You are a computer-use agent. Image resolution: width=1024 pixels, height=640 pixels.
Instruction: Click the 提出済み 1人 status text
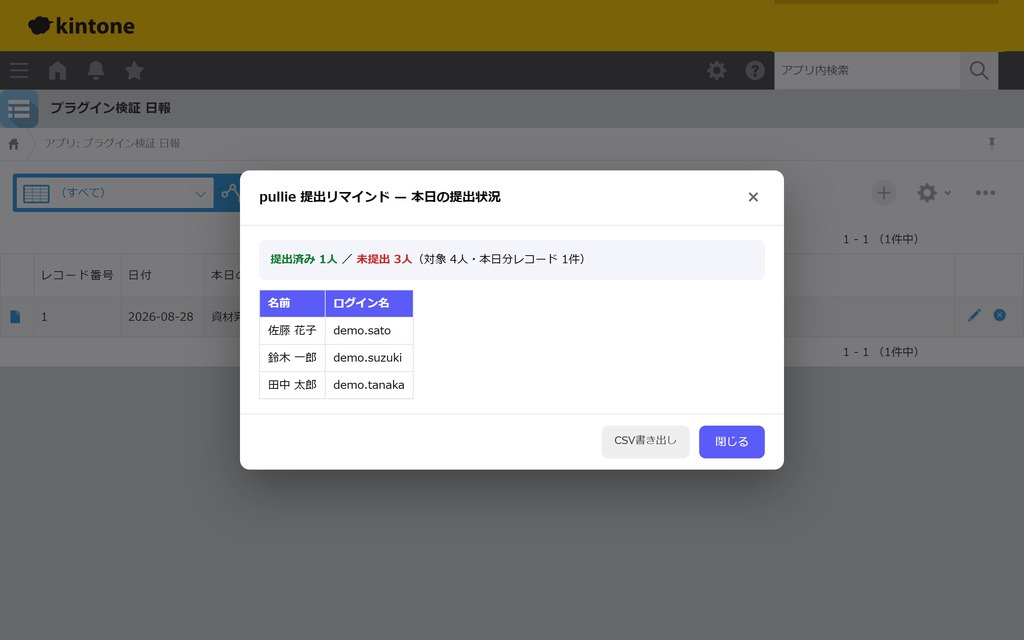coord(304,259)
